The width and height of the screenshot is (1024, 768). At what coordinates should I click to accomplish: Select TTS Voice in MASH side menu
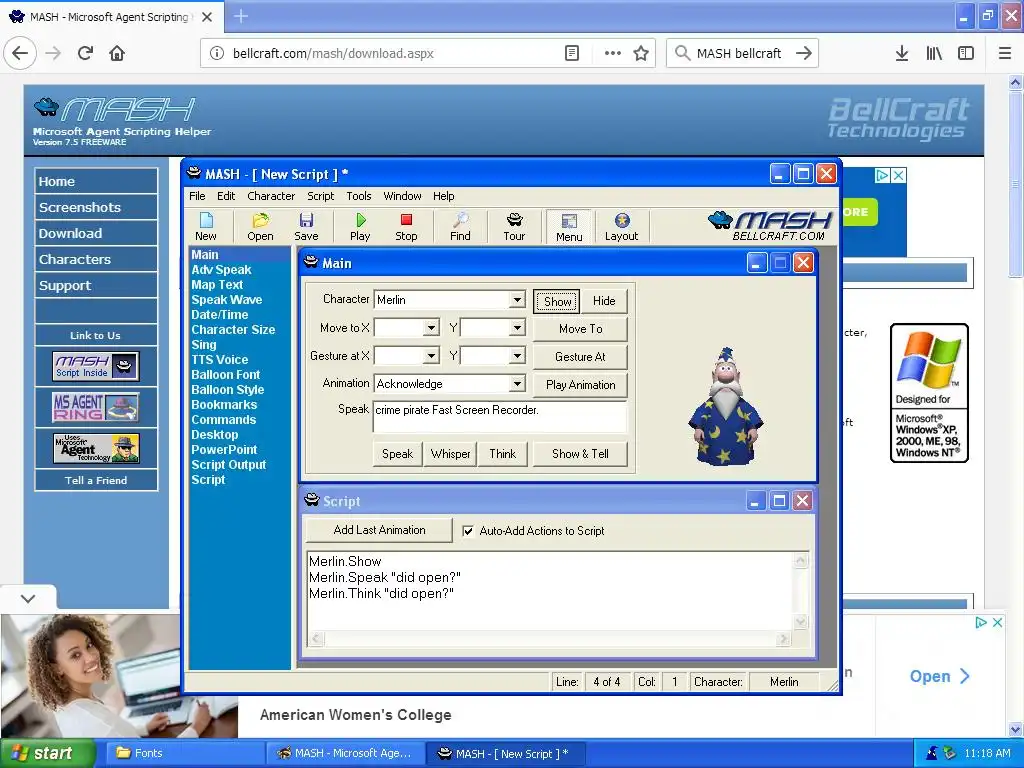click(x=219, y=360)
